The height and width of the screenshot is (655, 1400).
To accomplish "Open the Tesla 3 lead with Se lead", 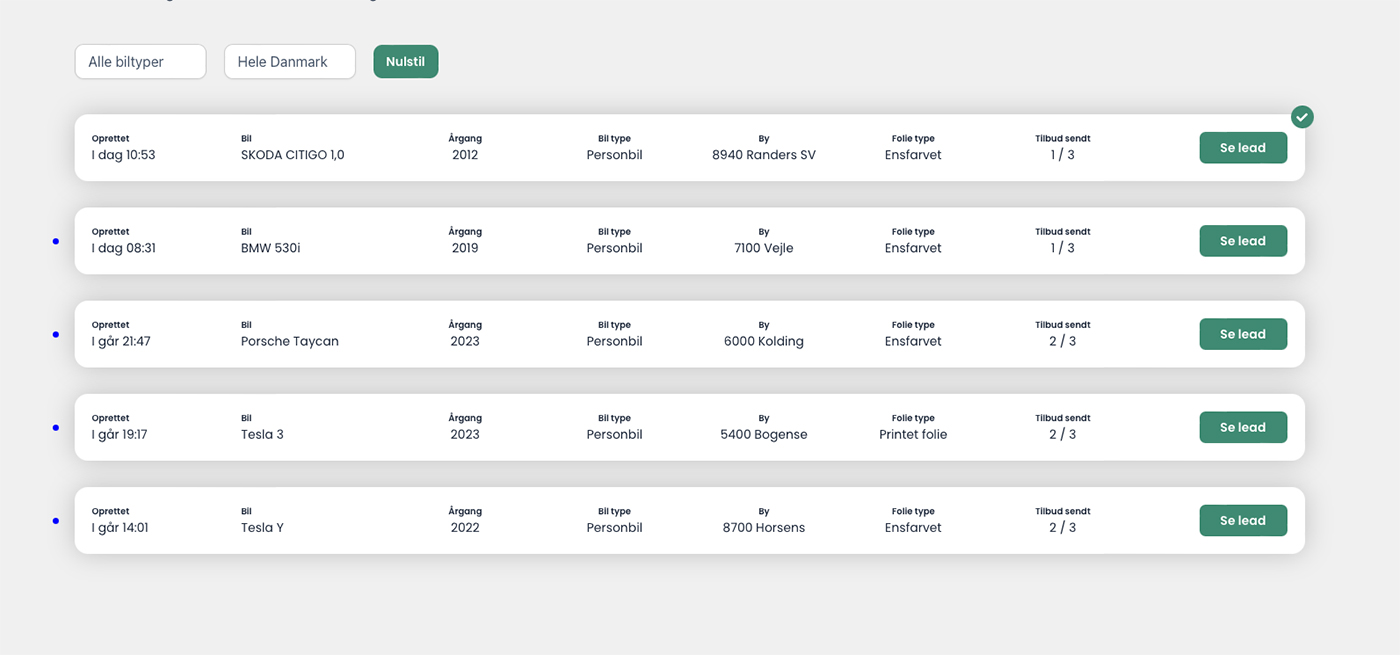I will tap(1242, 427).
